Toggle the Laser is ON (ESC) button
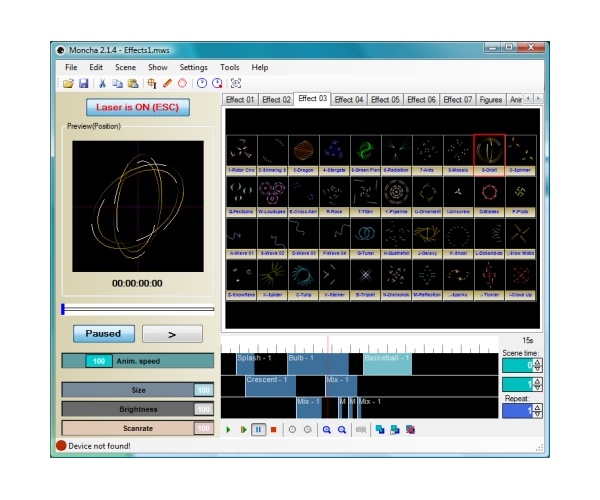The height and width of the screenshot is (500, 600). tap(138, 107)
